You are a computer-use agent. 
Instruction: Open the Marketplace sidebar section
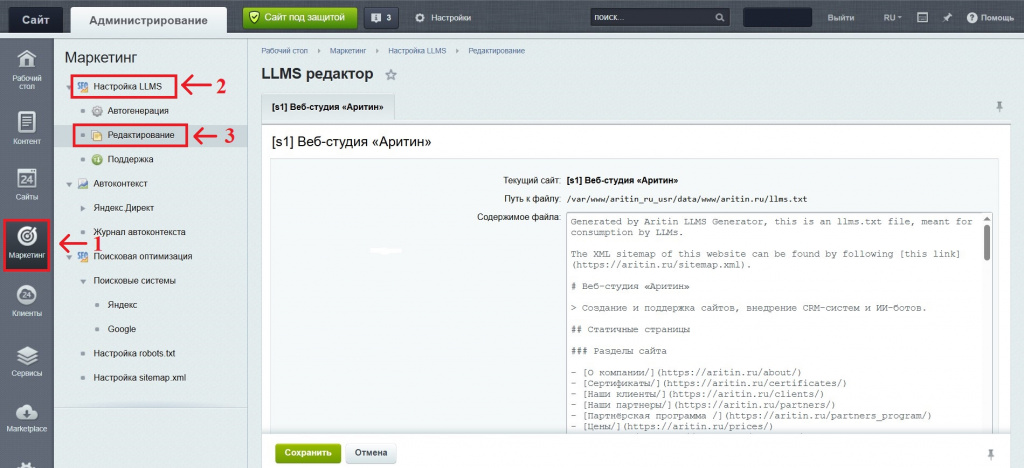click(27, 418)
